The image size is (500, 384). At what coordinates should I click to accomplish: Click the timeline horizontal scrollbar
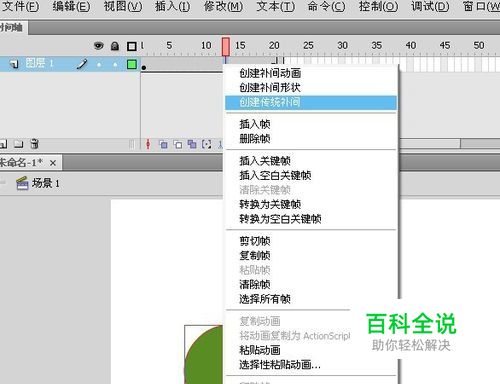[x=430, y=144]
